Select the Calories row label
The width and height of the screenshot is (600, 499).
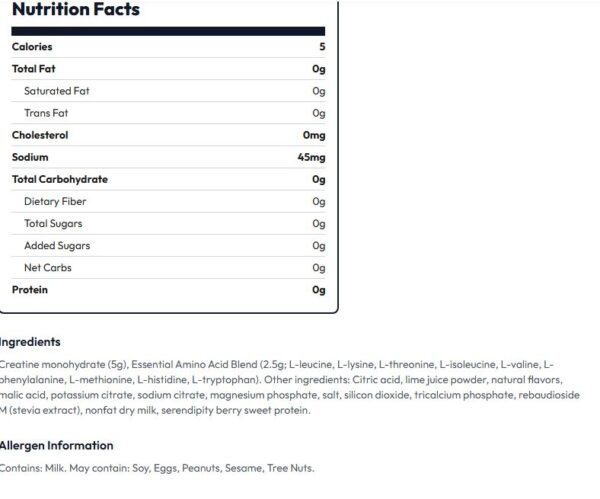coord(32,47)
